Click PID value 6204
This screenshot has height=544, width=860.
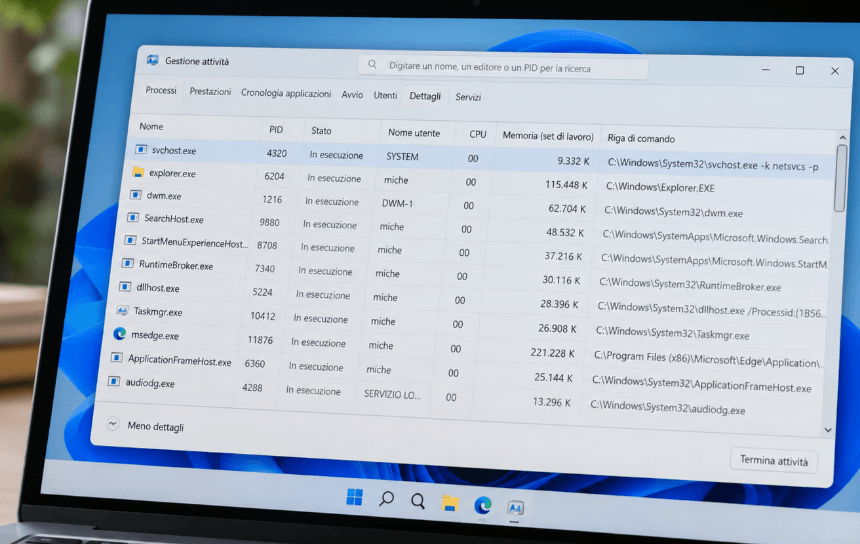[274, 176]
